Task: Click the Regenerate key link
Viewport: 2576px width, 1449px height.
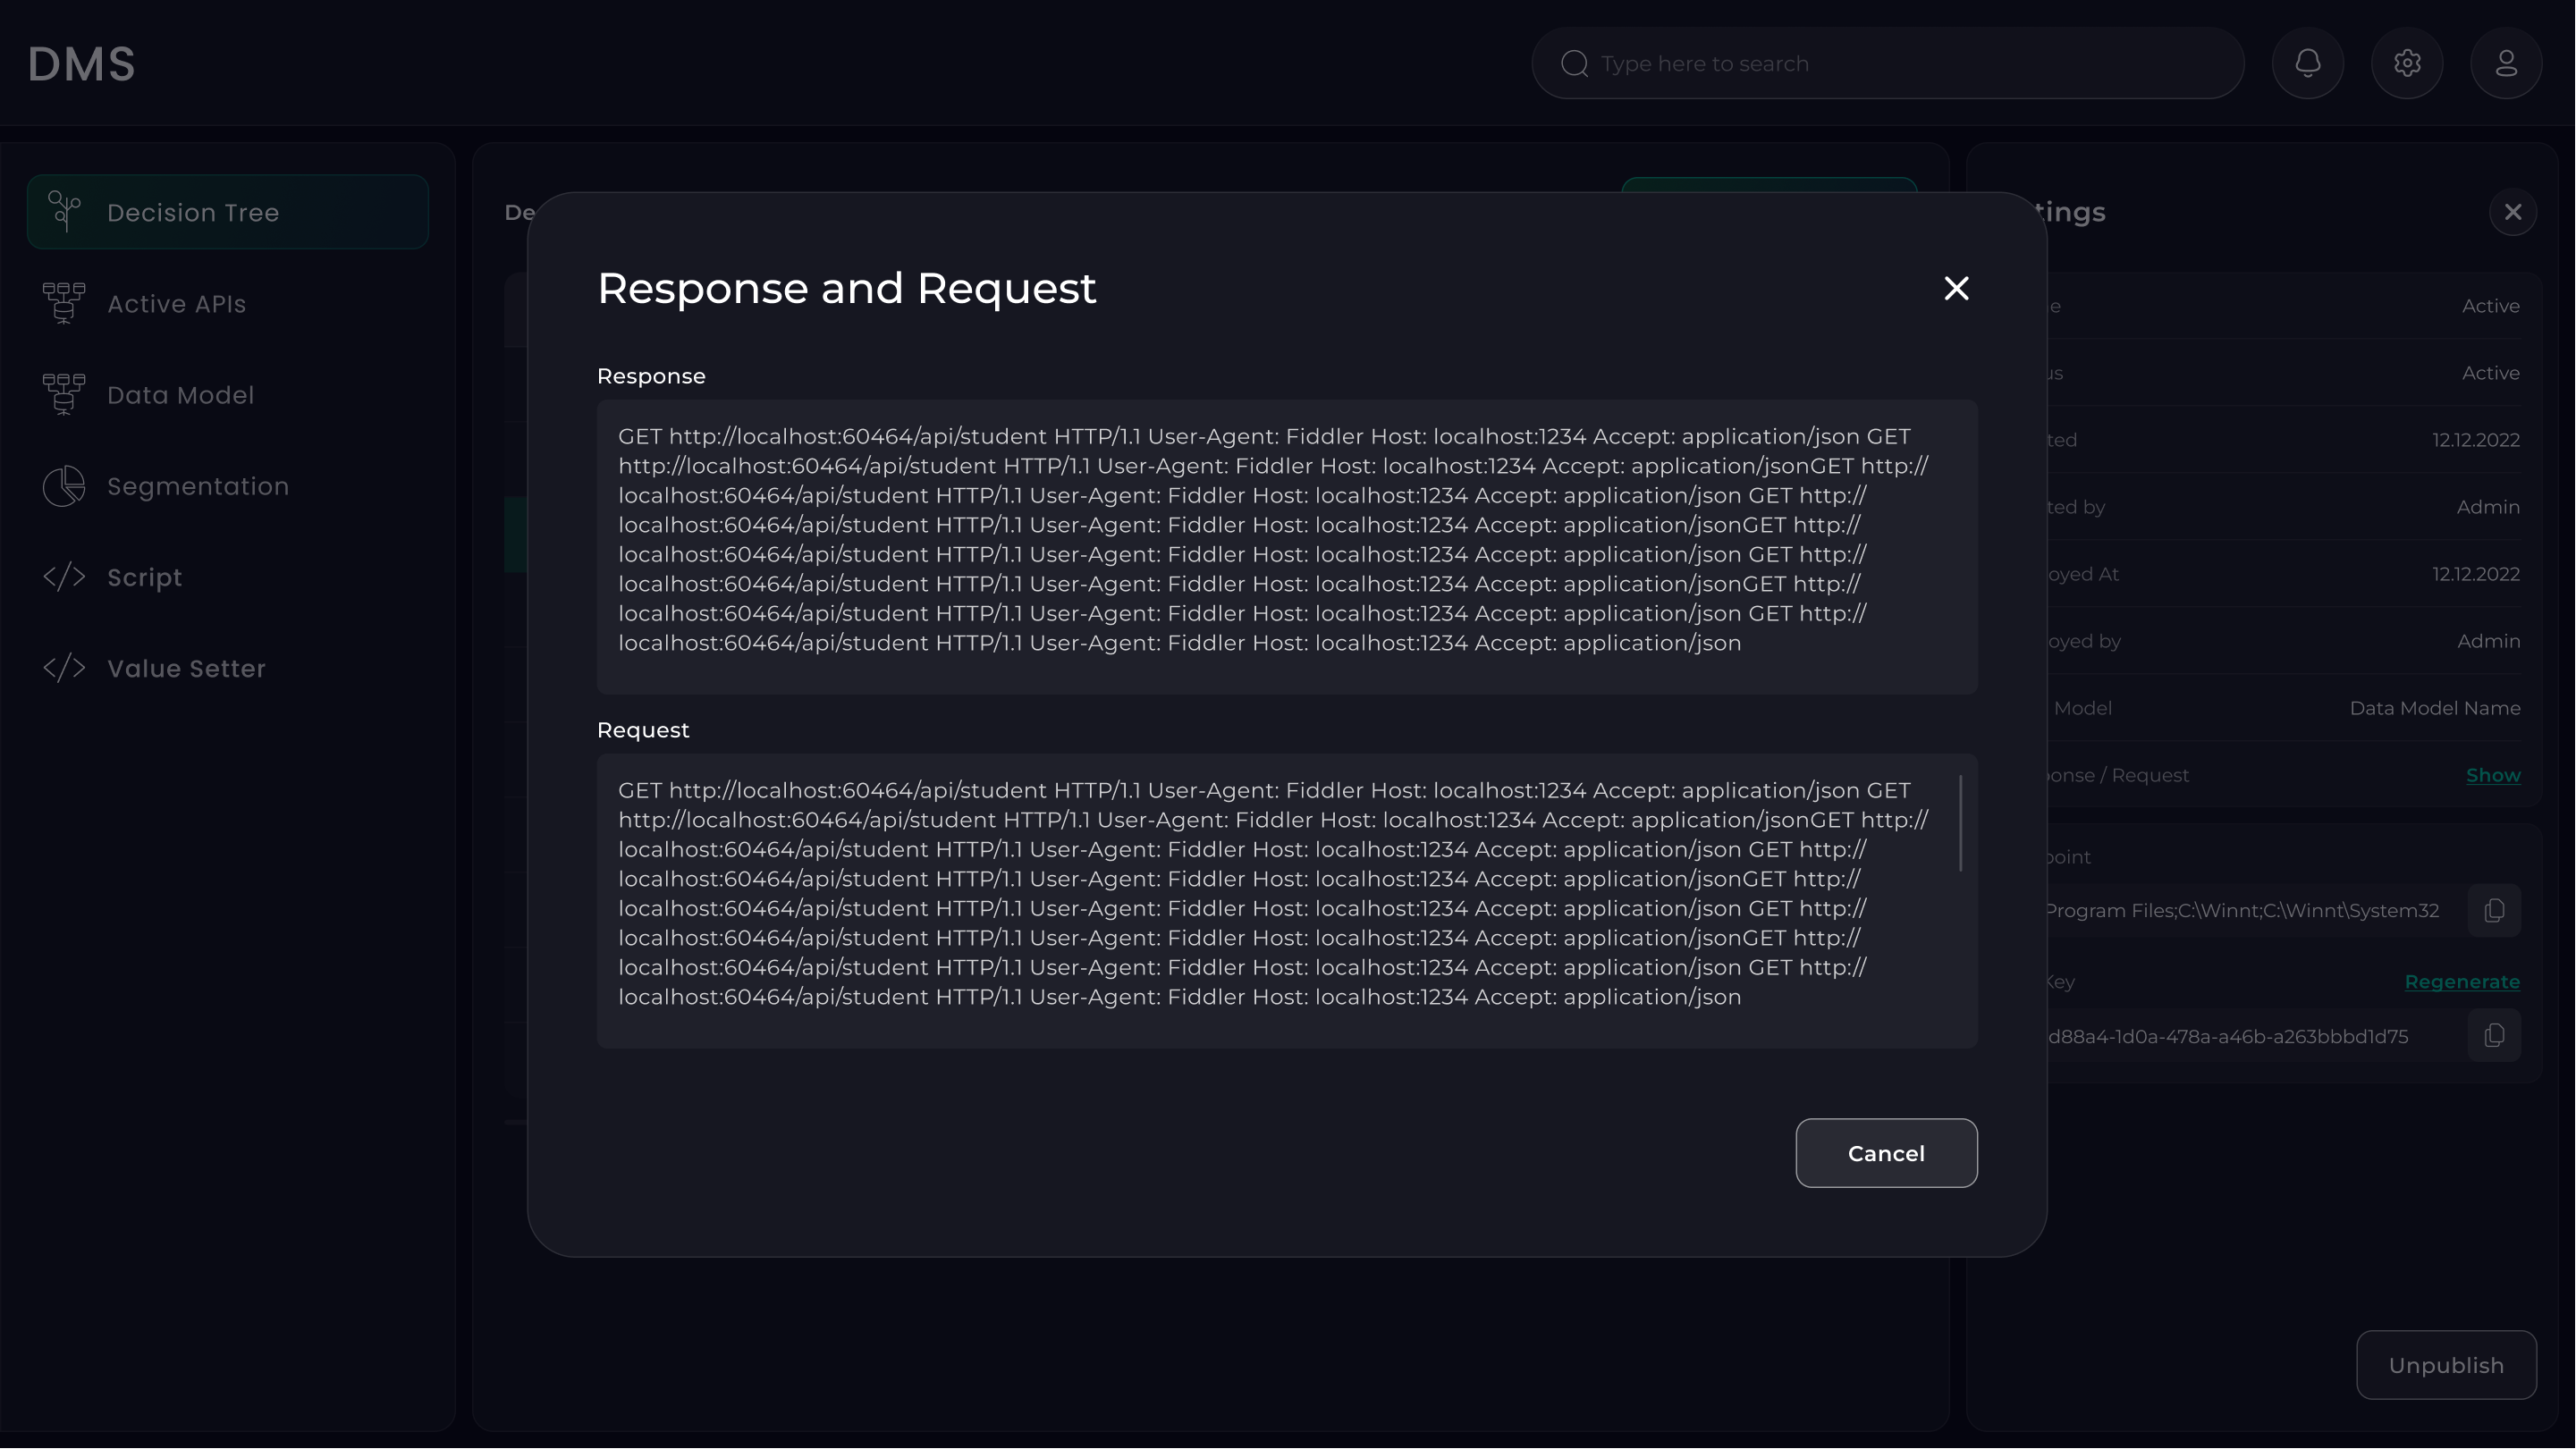Action: [x=2461, y=982]
